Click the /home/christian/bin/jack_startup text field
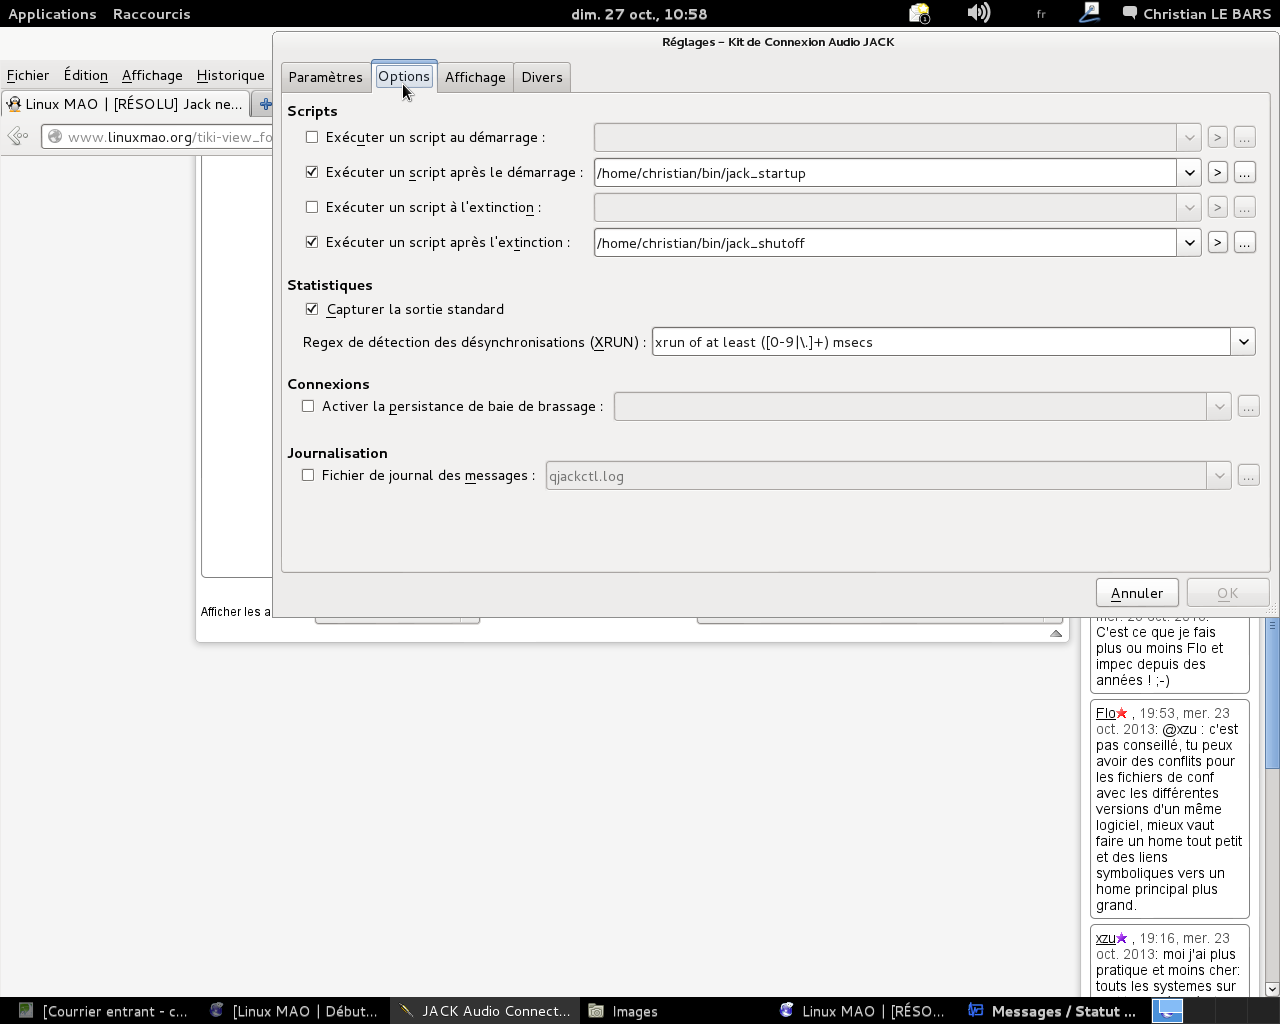This screenshot has width=1280, height=1024. [885, 173]
